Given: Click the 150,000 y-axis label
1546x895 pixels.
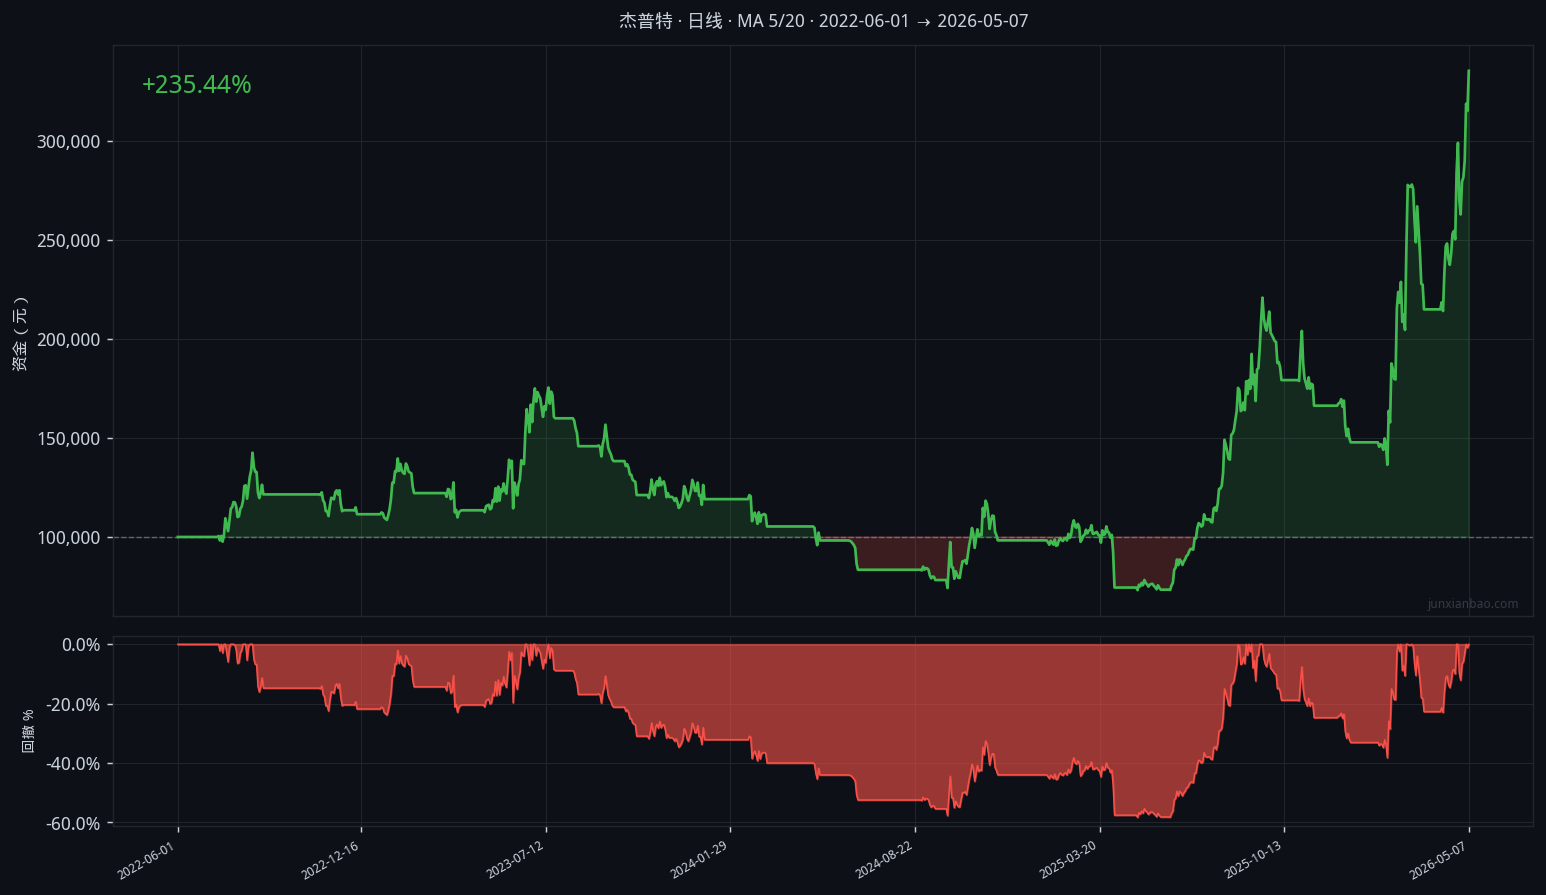Looking at the screenshot, I should pyautogui.click(x=69, y=439).
